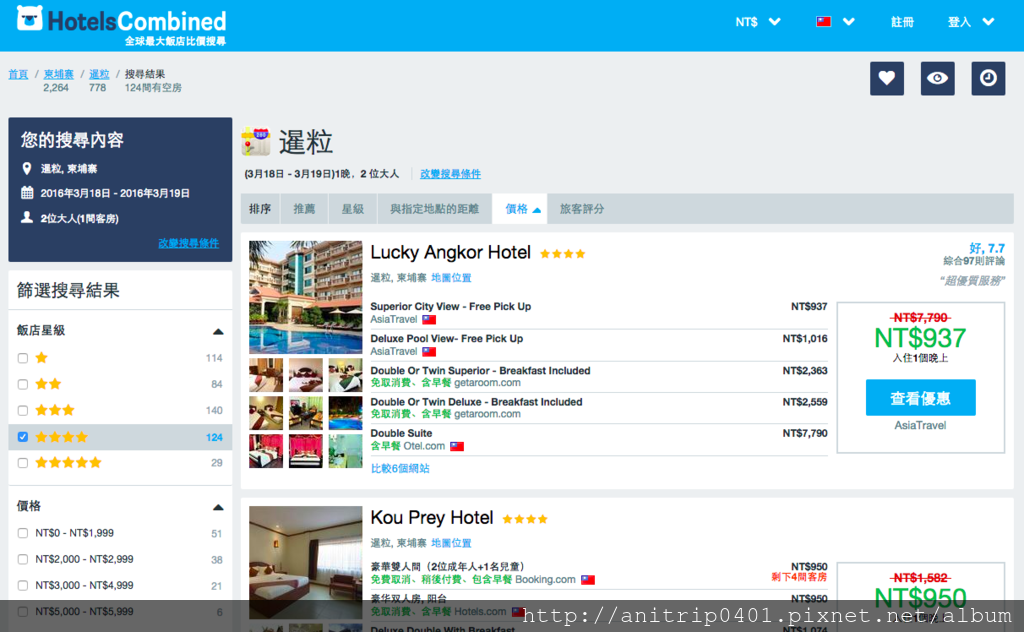The height and width of the screenshot is (632, 1024).
Task: Click the flag next to Otel.com
Action: (457, 447)
